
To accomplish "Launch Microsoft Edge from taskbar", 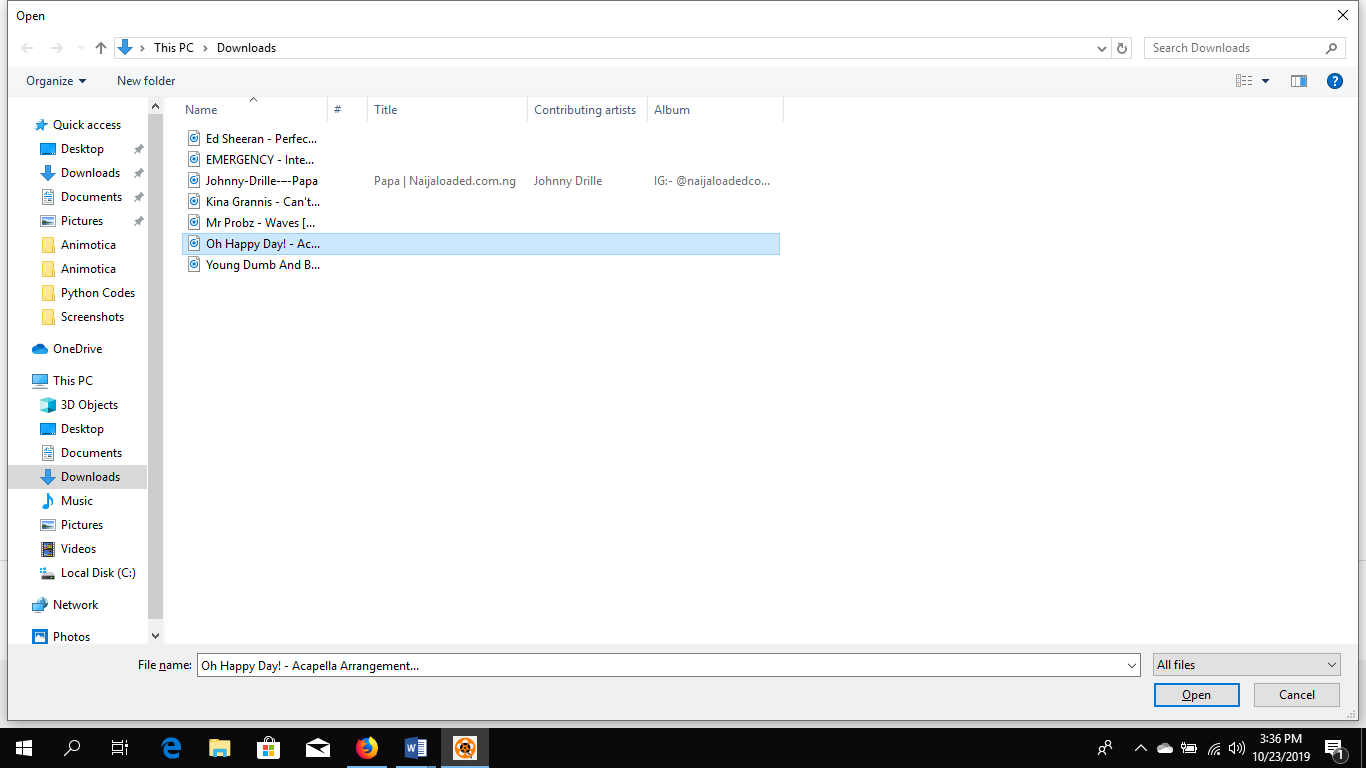I will pos(171,748).
